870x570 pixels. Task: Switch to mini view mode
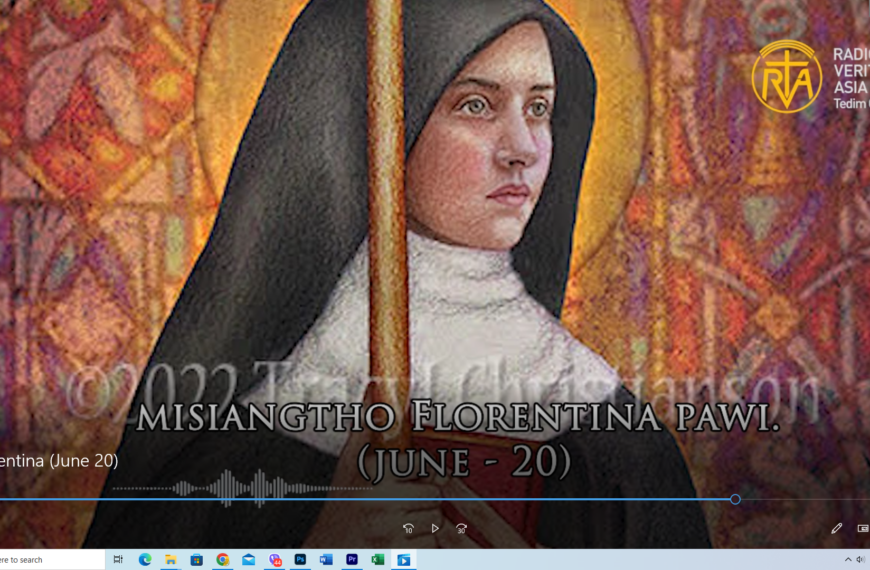coord(863,528)
